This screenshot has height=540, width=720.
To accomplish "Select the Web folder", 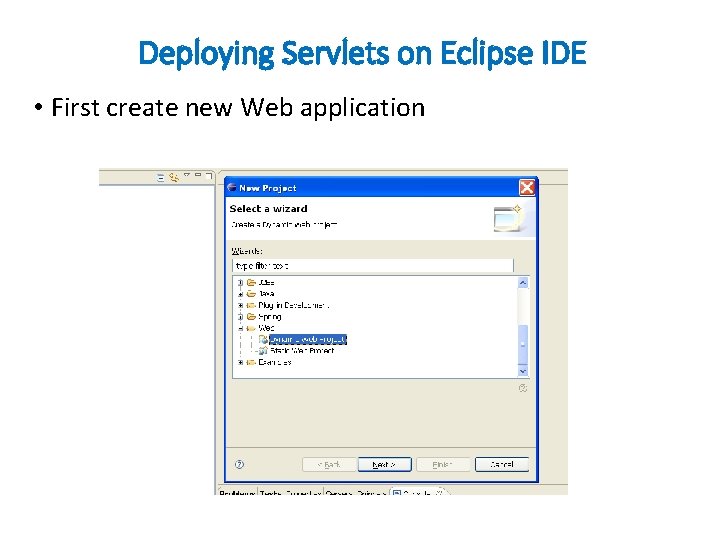I will point(266,328).
